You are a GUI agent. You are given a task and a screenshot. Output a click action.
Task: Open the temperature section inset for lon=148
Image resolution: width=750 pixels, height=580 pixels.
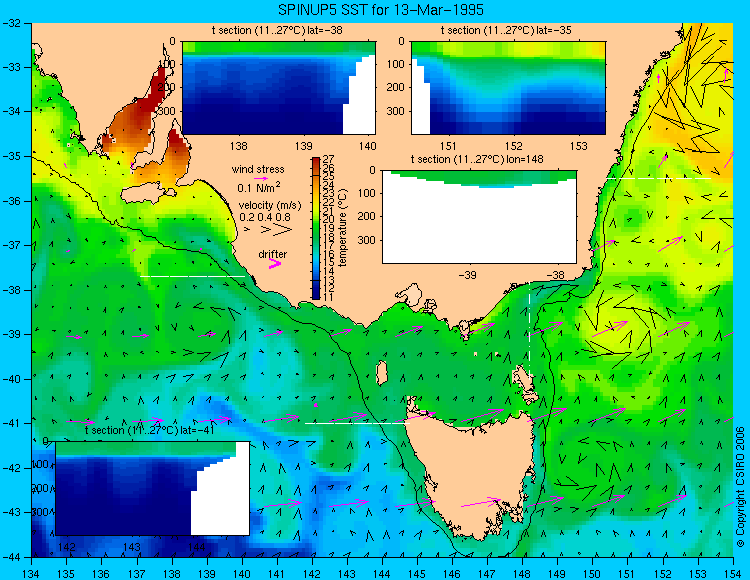tap(479, 217)
